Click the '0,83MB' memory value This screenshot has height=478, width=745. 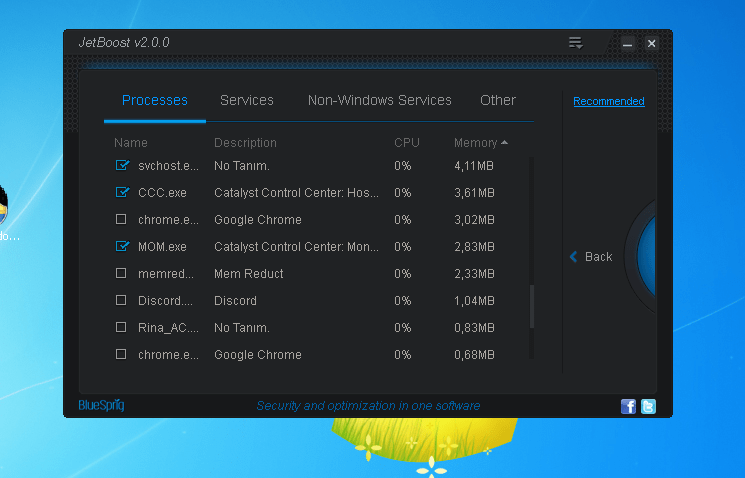click(x=474, y=328)
